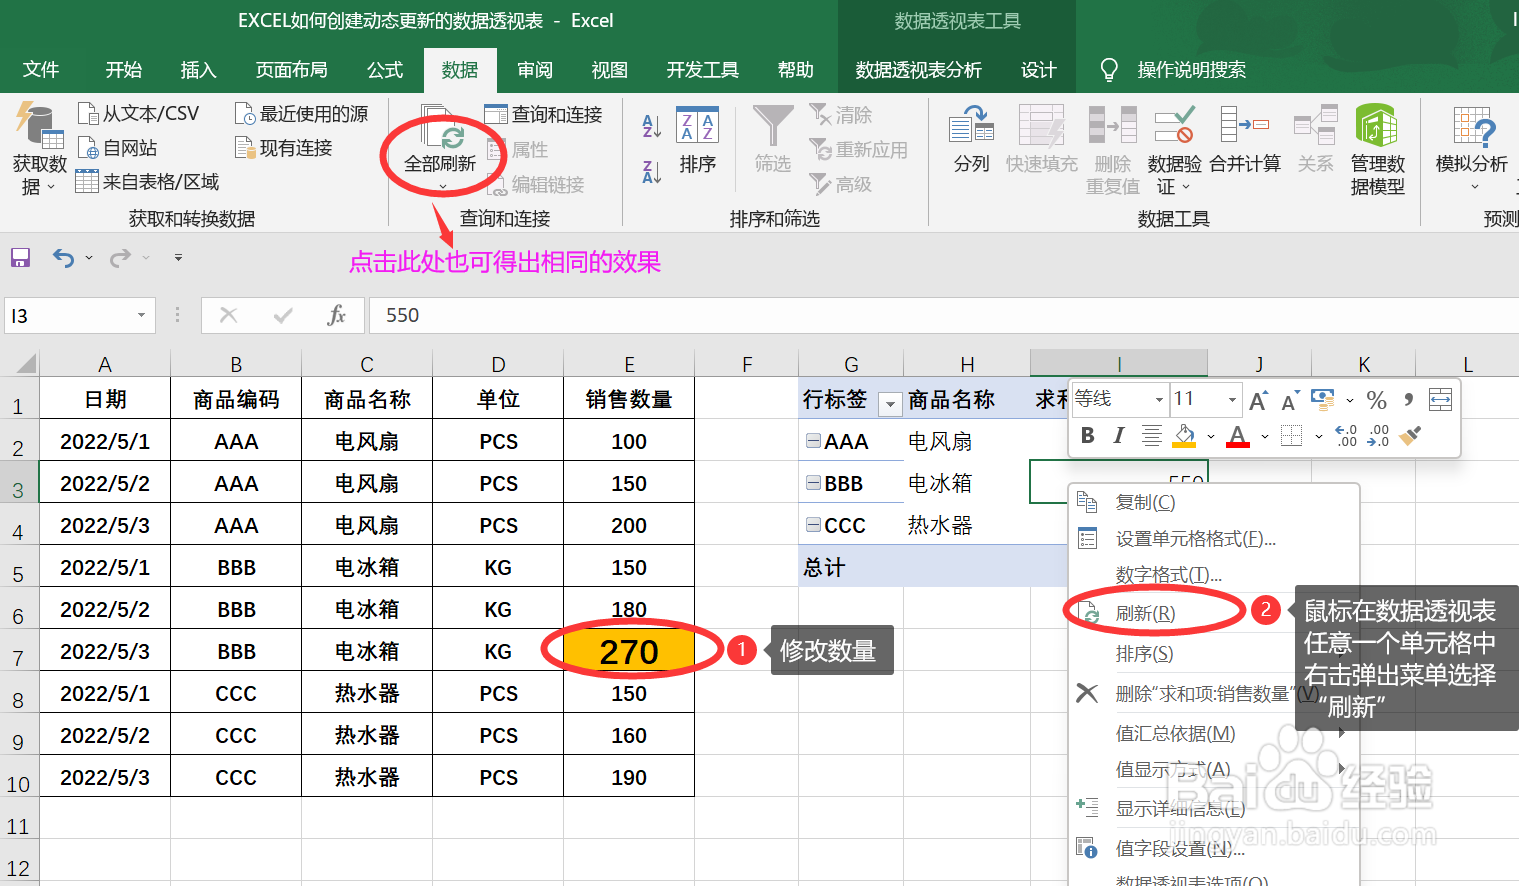Viewport: 1519px width, 886px height.
Task: Open the borders dropdown arrow in the mini toolbar
Action: 1318,436
